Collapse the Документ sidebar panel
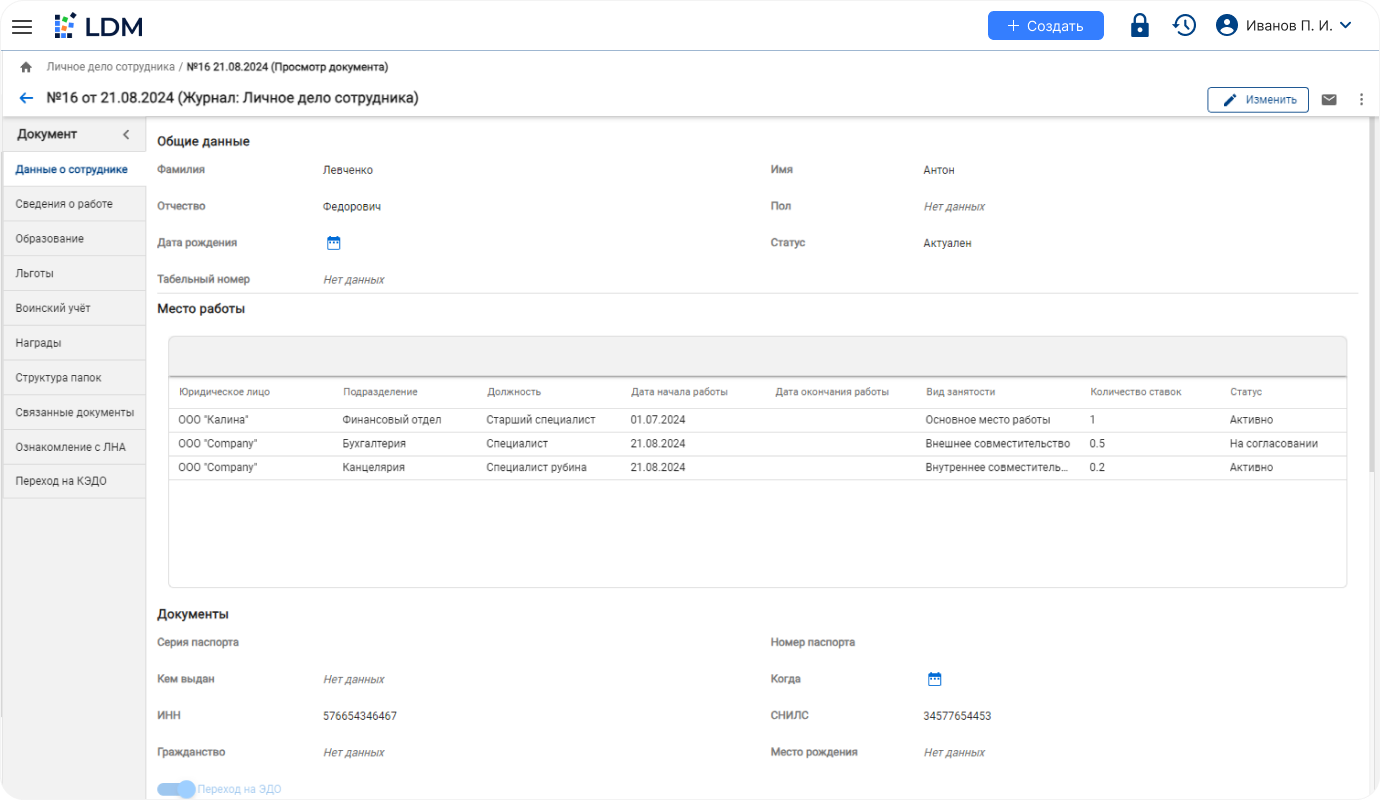Image resolution: width=1380 pixels, height=800 pixels. click(x=126, y=134)
